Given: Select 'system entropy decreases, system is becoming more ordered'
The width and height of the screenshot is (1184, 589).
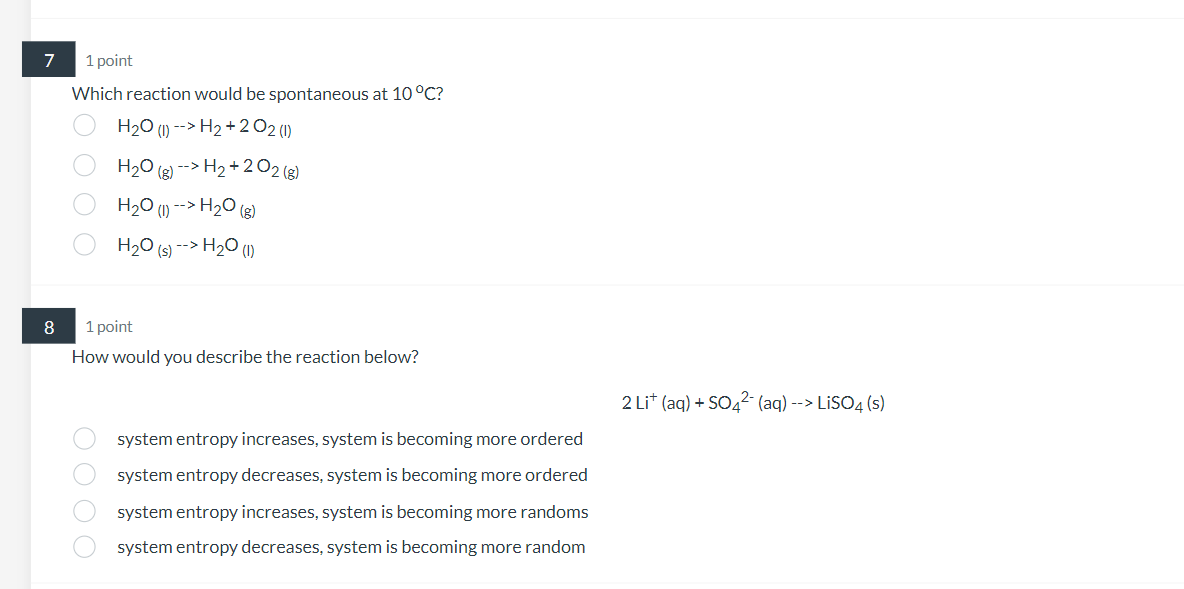Looking at the screenshot, I should tap(84, 474).
